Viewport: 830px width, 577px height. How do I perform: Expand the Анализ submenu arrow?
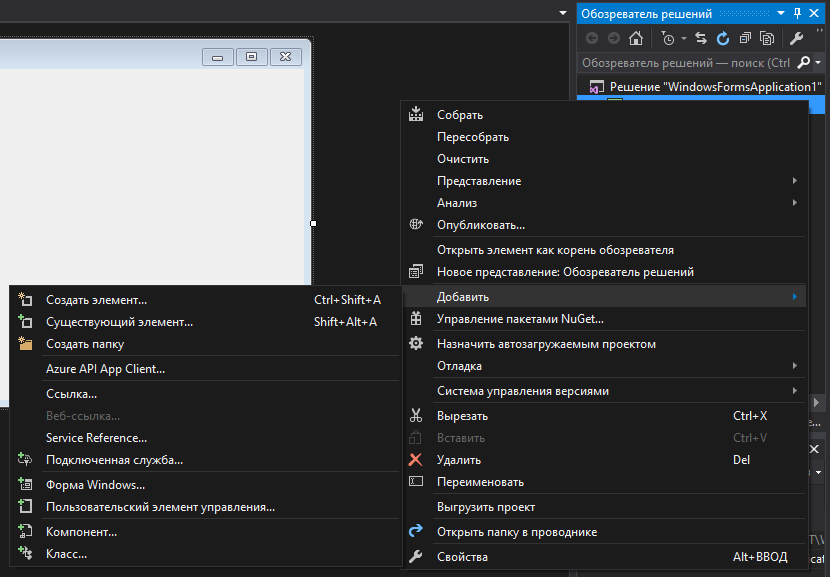coord(795,203)
